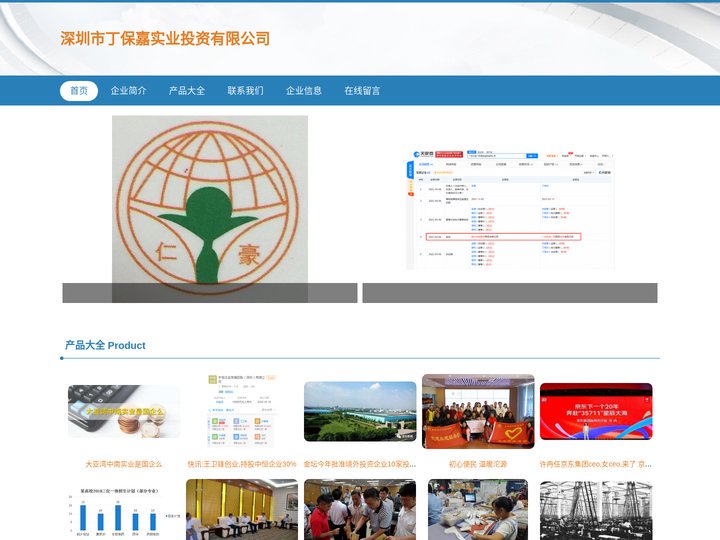Open the 首页 home tab
This screenshot has width=720, height=540.
point(79,91)
